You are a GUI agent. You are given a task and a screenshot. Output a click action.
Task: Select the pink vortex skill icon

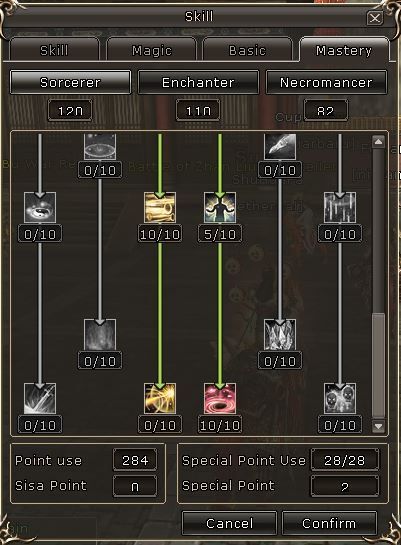tap(220, 399)
